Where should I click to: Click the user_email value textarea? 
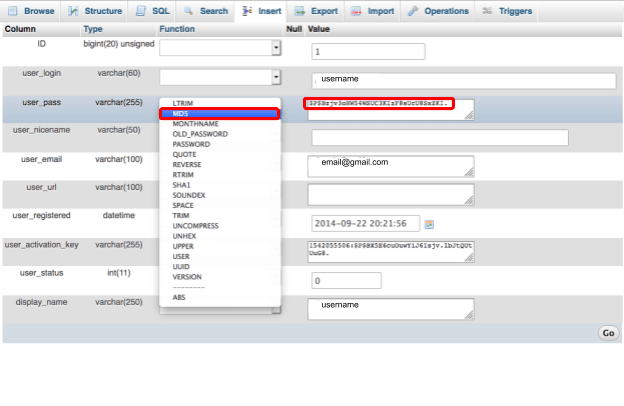391,166
